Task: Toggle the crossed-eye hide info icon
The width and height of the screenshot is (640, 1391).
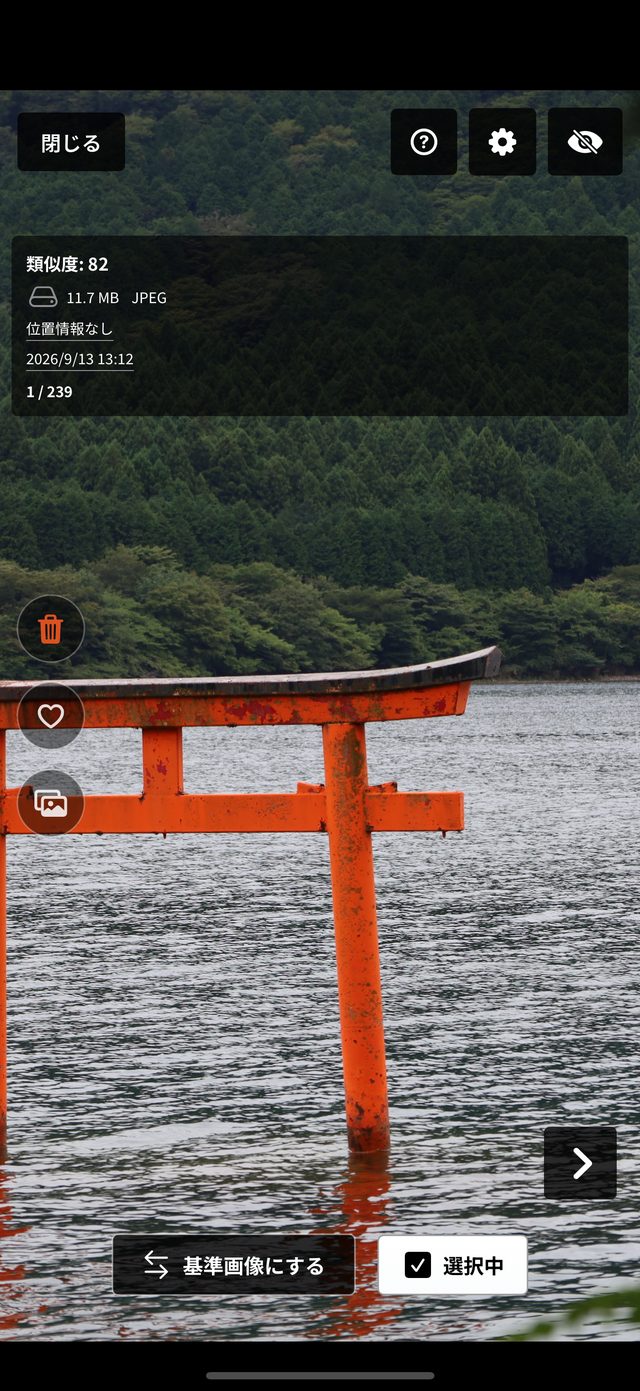Action: tap(585, 142)
